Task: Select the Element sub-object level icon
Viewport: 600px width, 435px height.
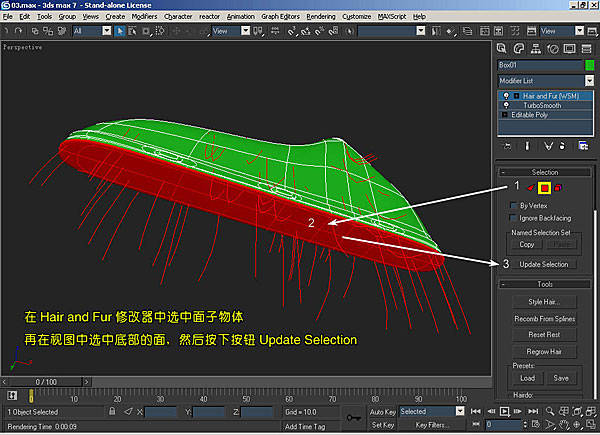Action: tap(558, 187)
